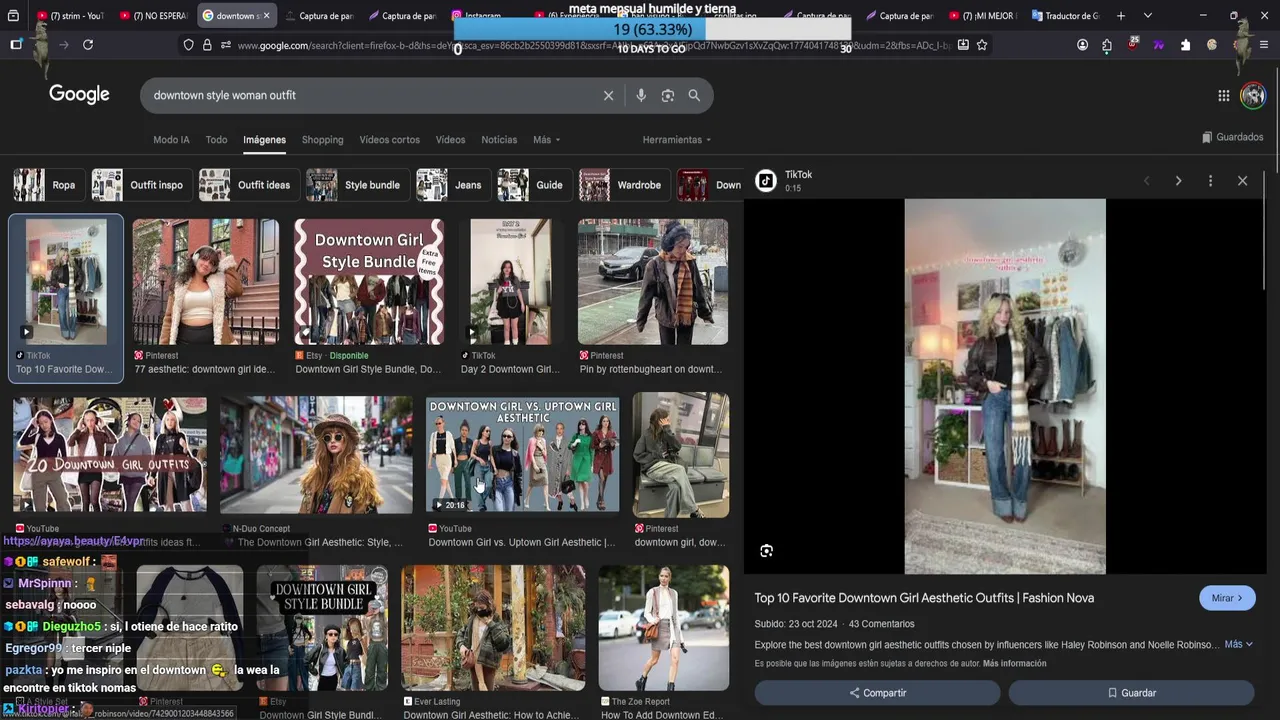Expand description with Más chevron

[x=1238, y=645]
